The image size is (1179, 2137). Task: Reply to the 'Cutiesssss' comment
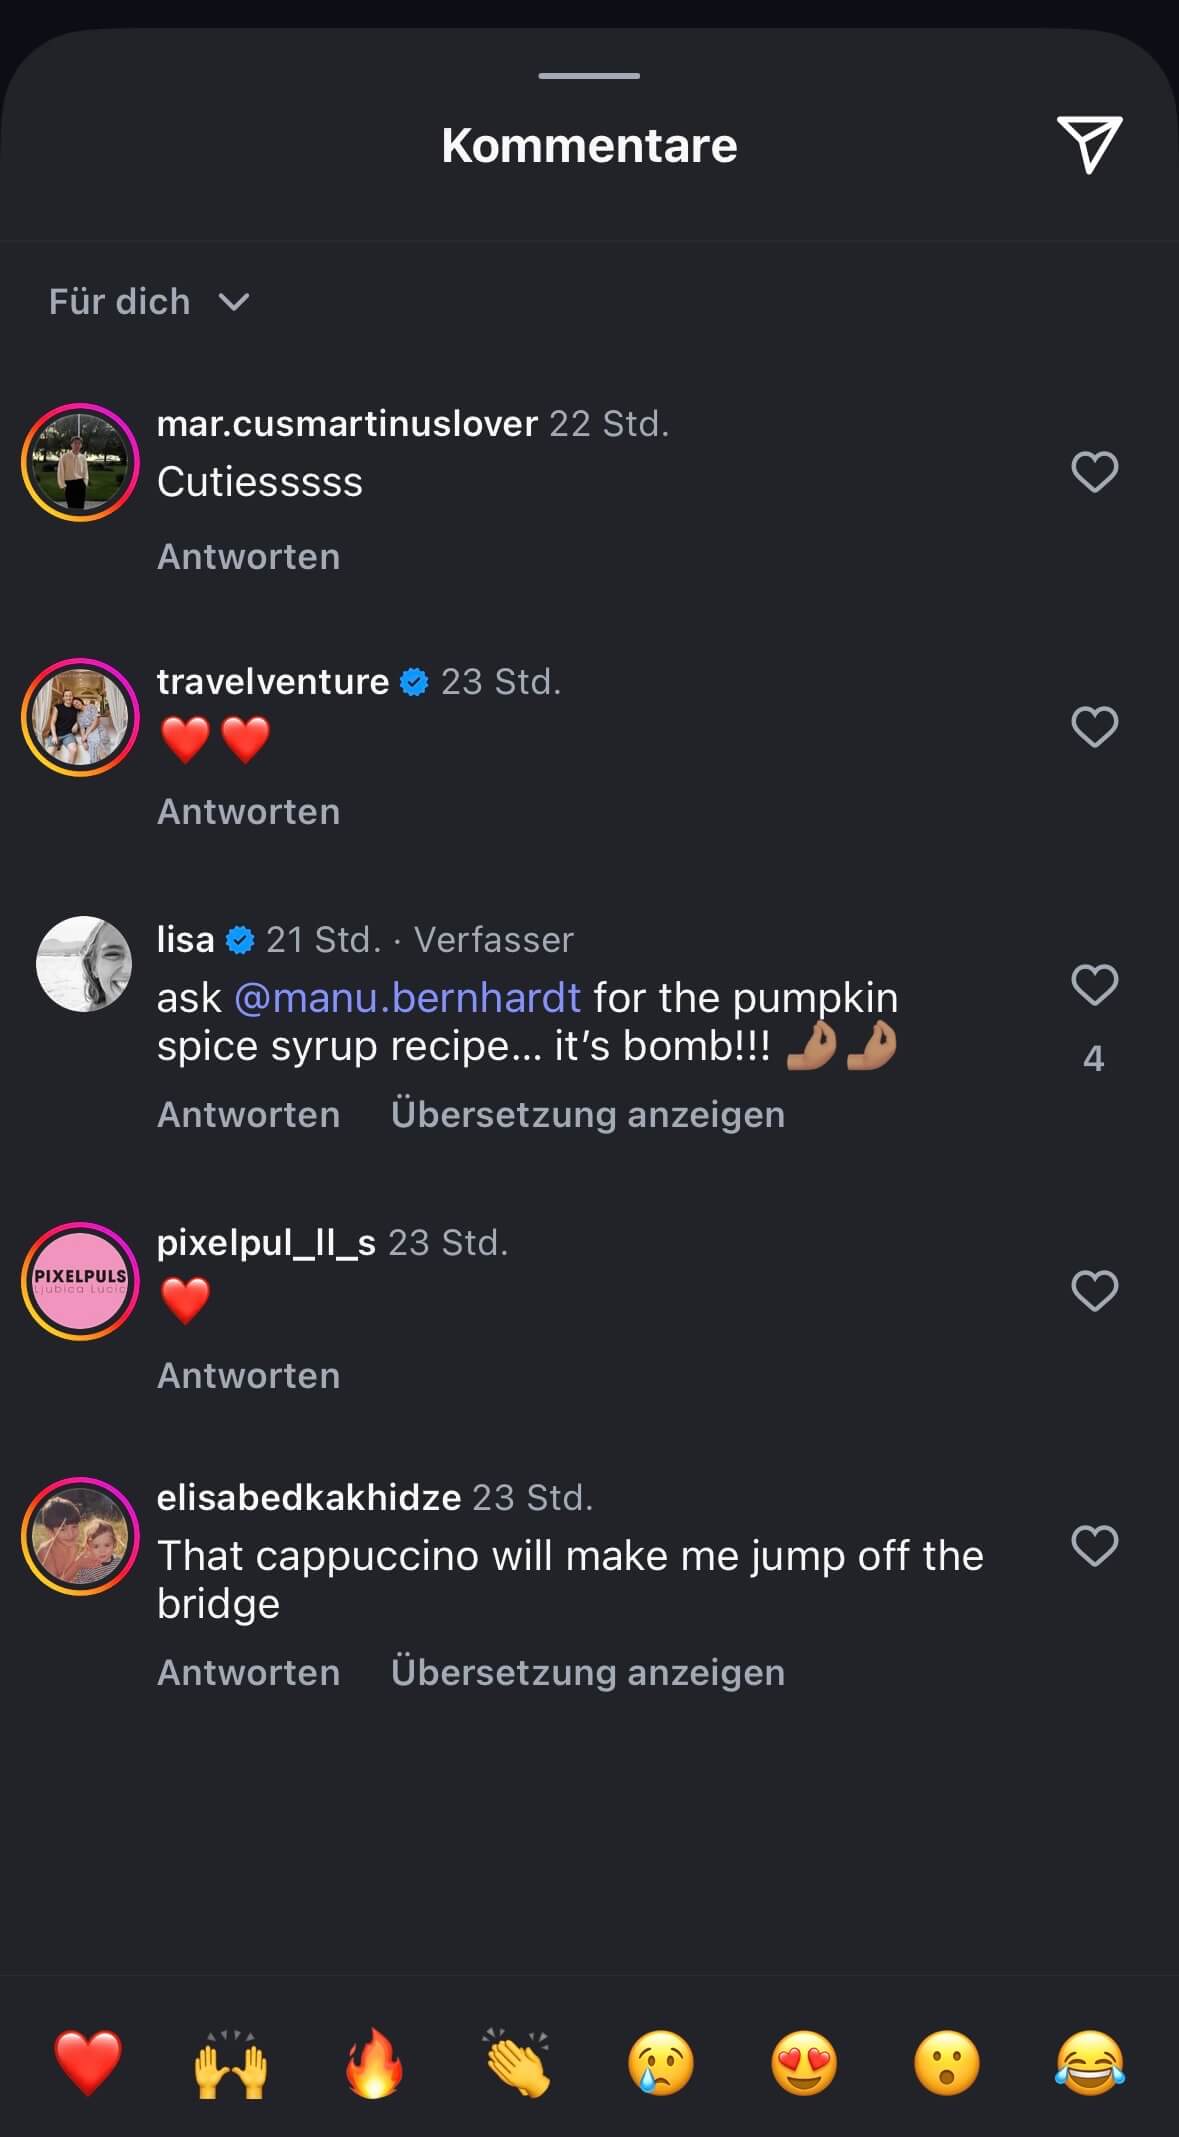click(248, 557)
